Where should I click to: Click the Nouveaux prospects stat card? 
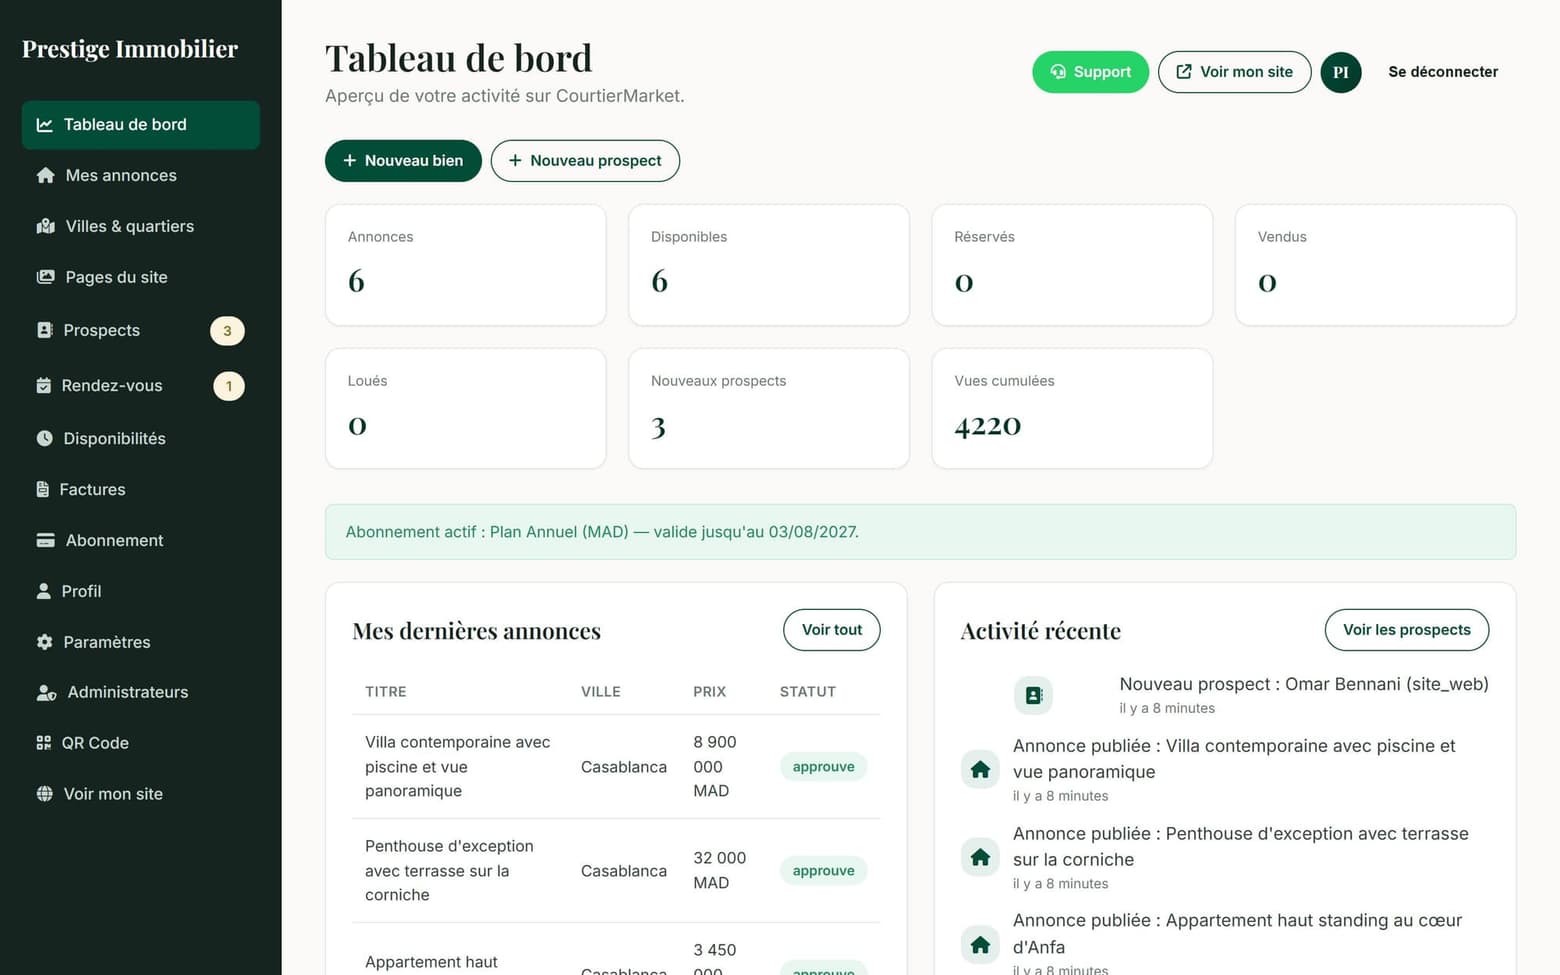[x=769, y=408]
